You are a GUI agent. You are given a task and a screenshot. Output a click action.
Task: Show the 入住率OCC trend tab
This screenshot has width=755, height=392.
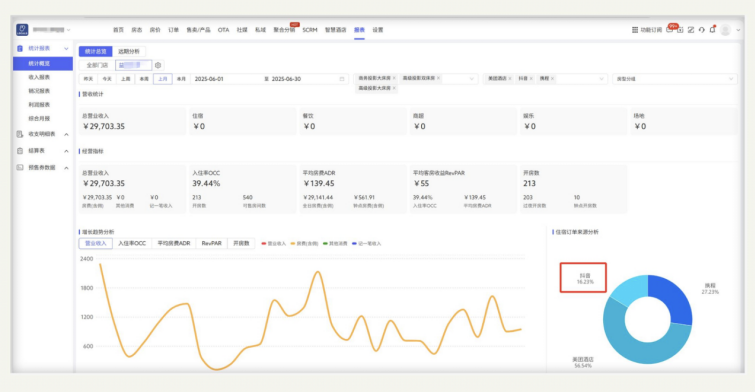pyautogui.click(x=132, y=244)
